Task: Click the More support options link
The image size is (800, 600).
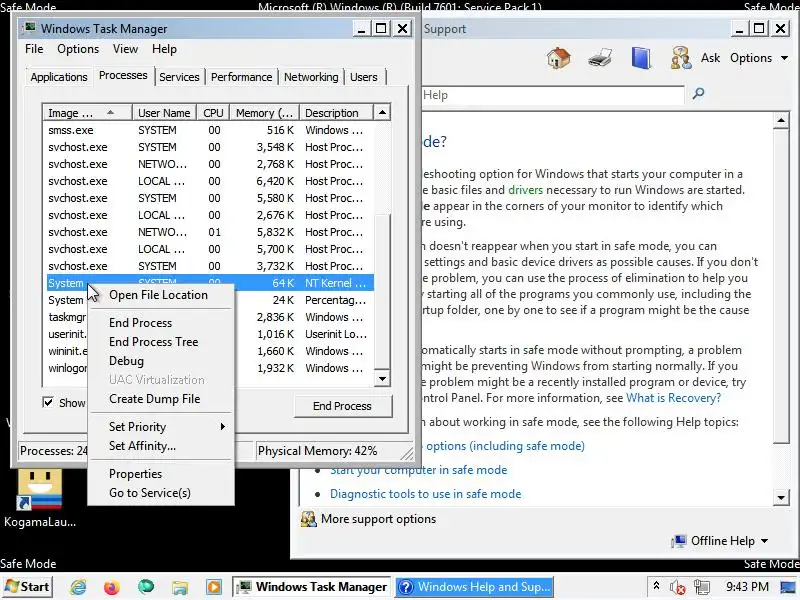Action: (378, 519)
